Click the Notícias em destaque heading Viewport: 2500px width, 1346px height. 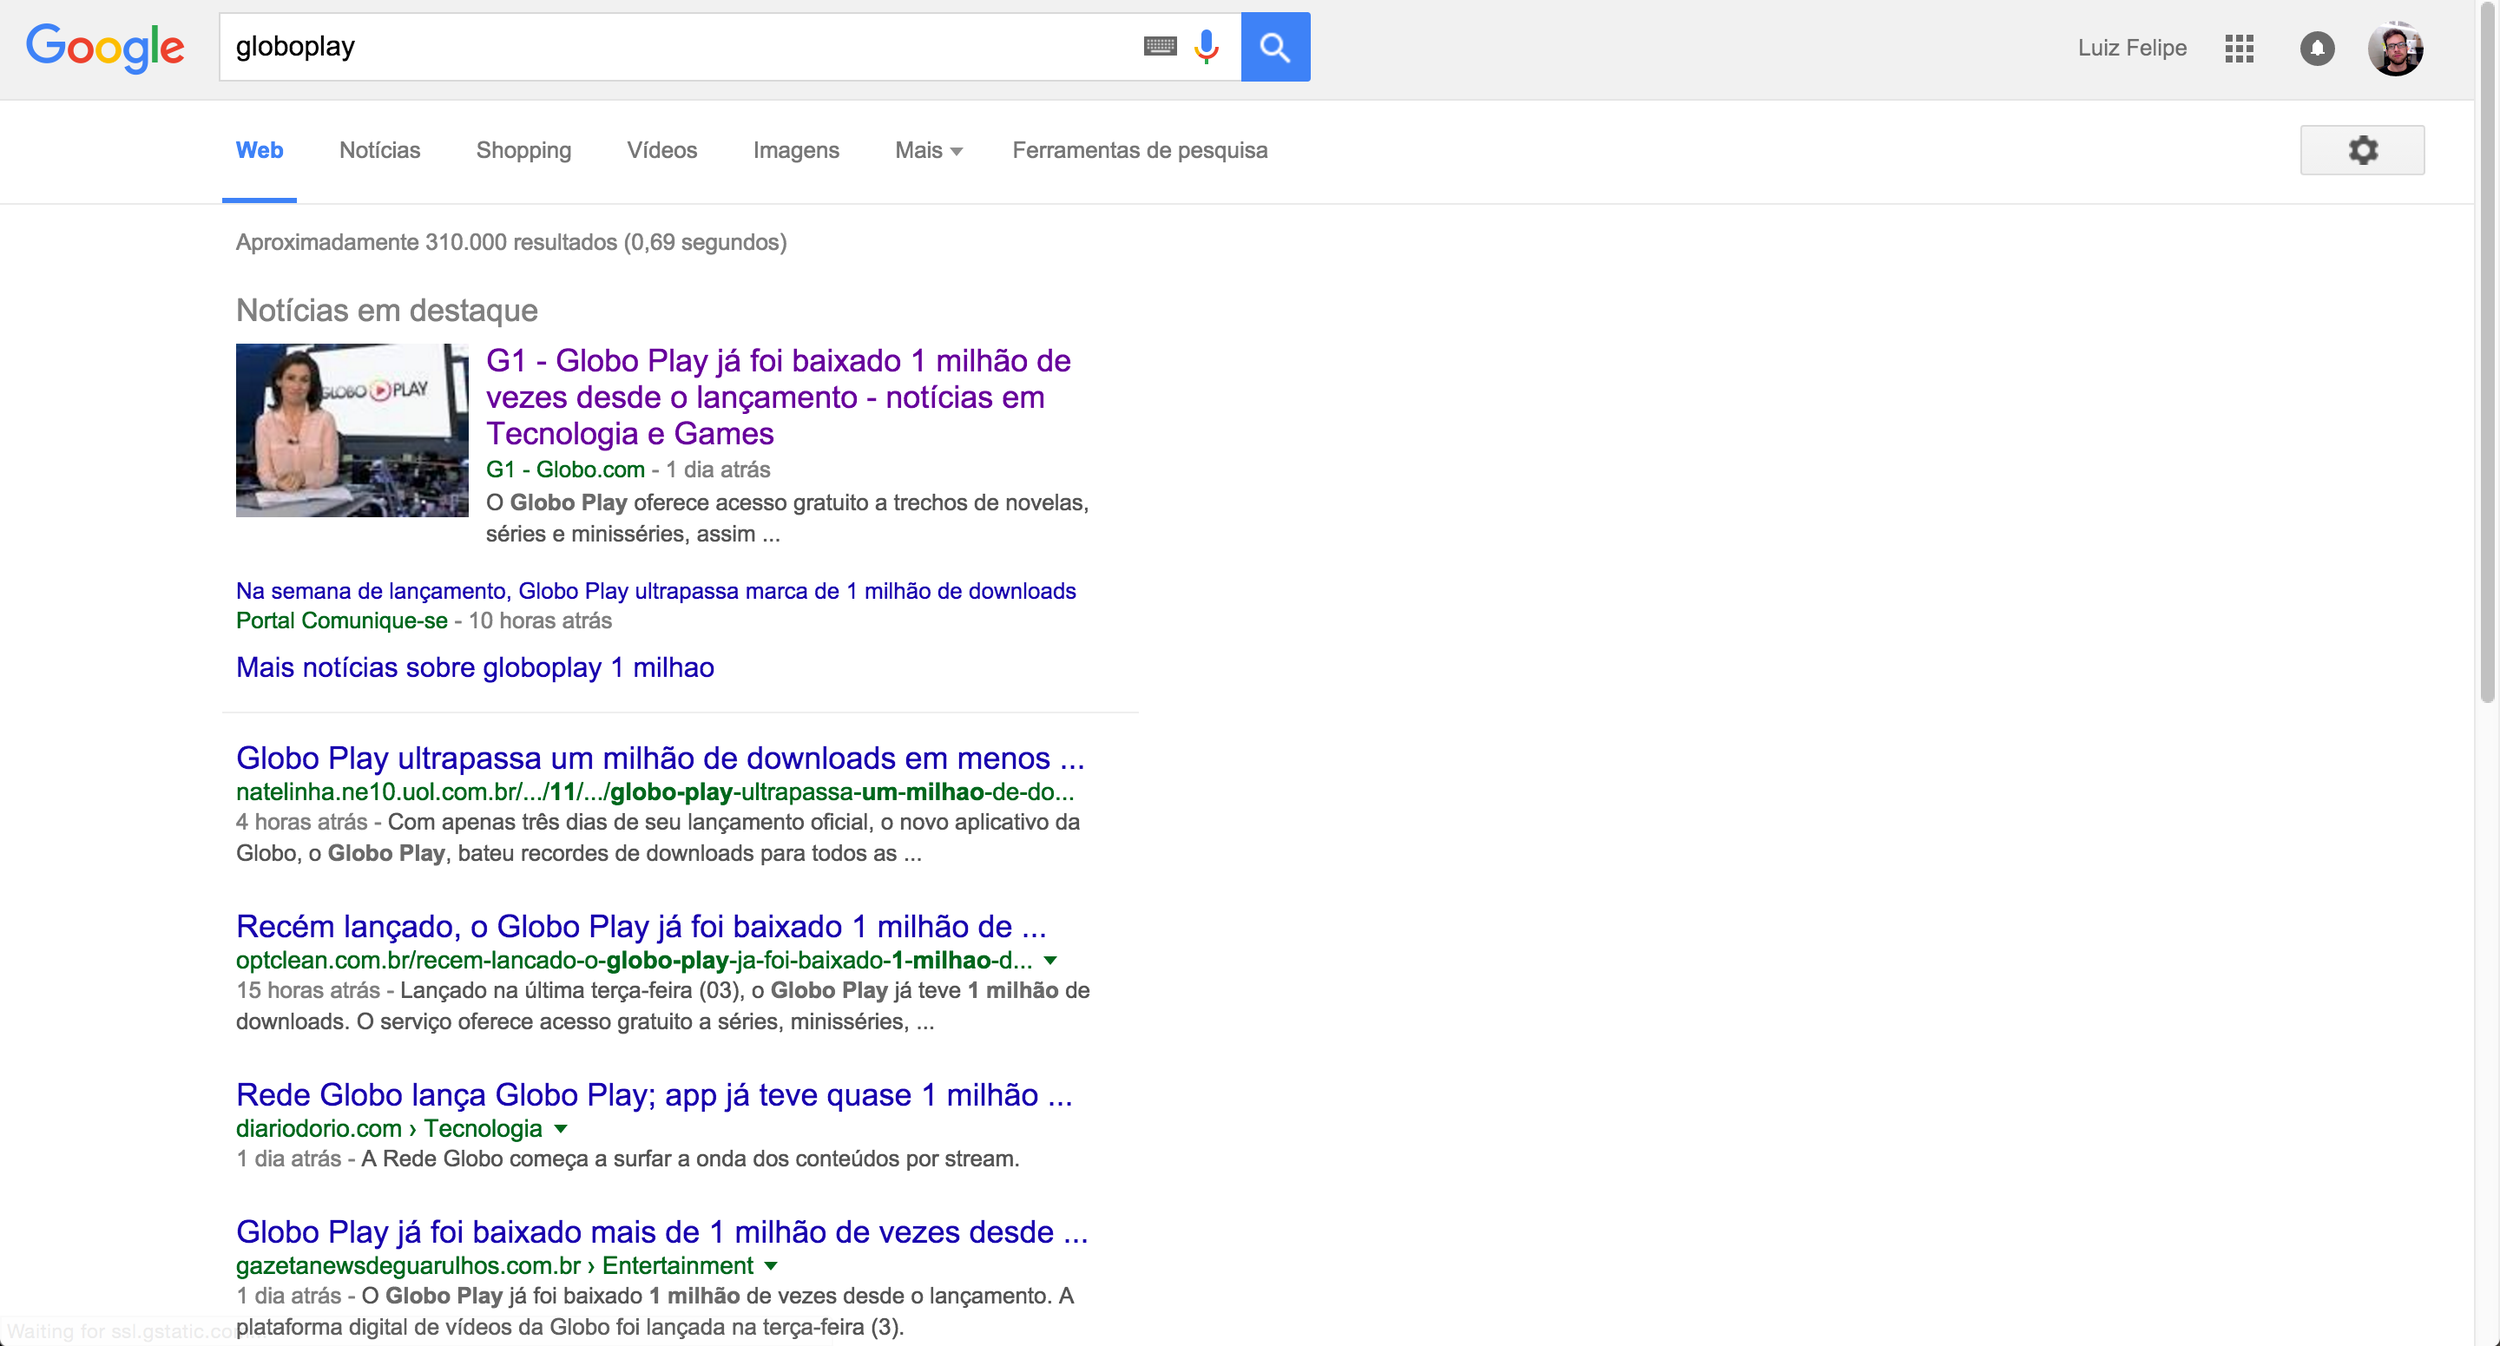point(387,310)
